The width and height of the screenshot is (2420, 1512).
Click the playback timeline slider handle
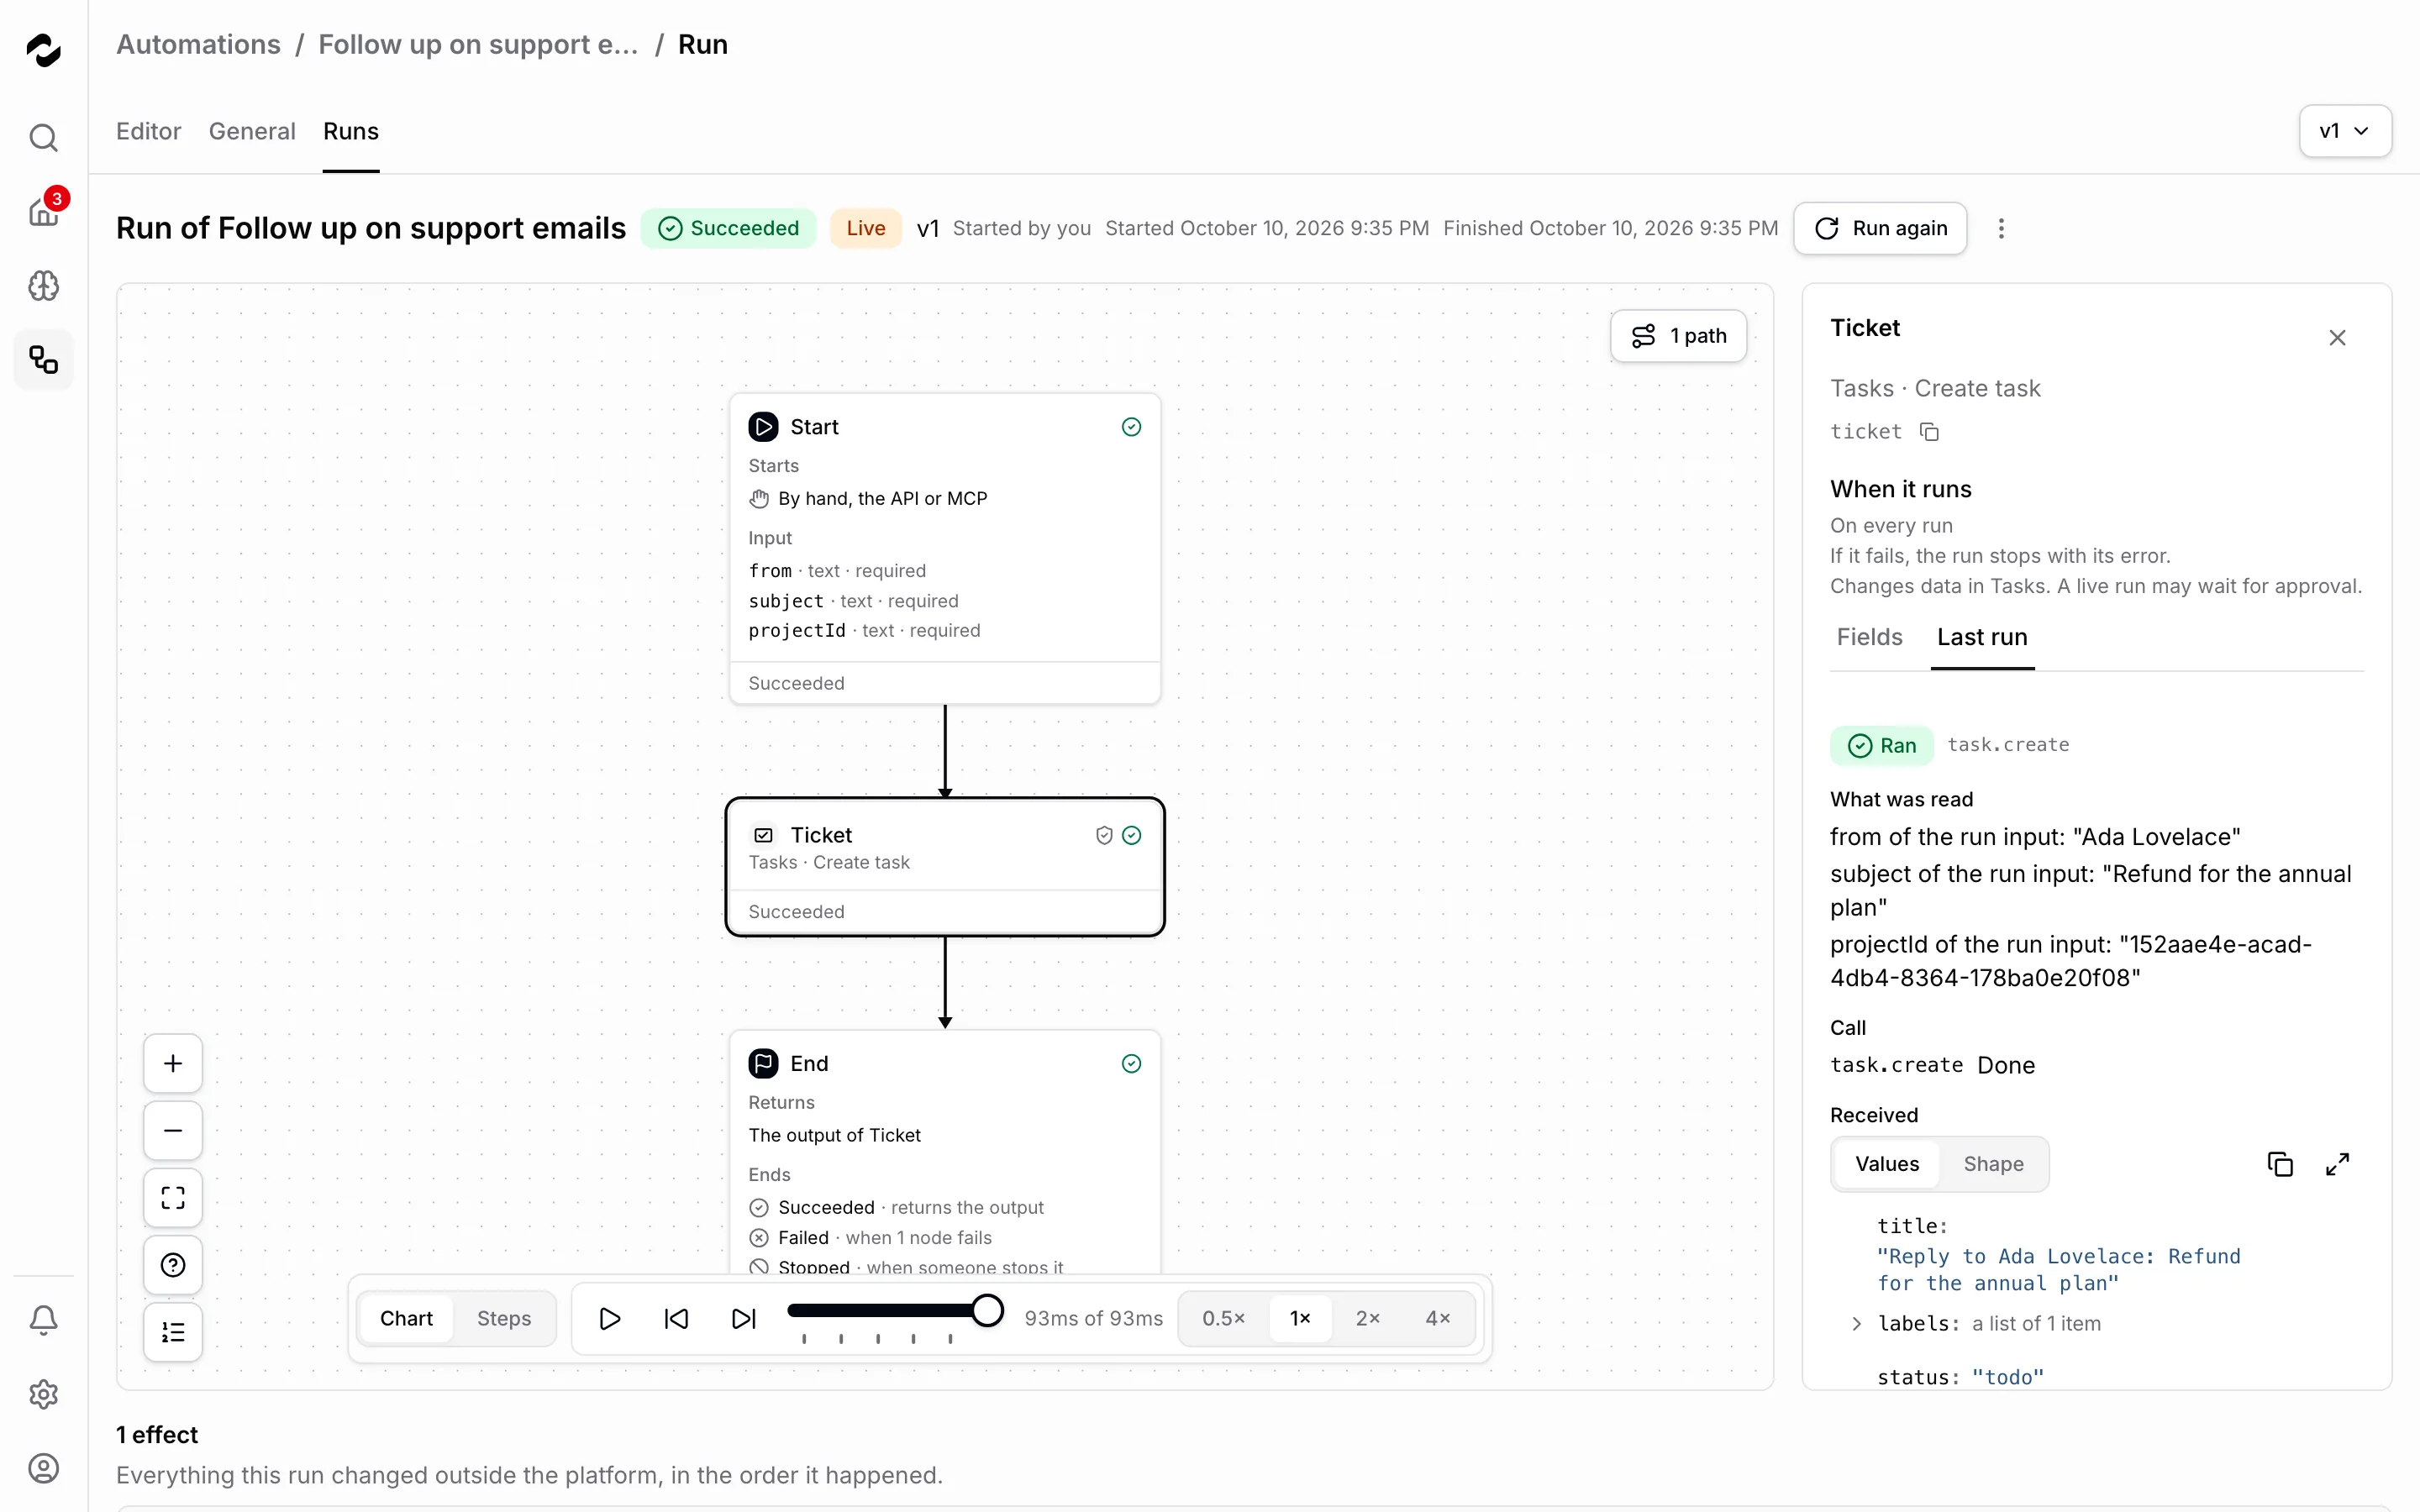click(x=987, y=1310)
